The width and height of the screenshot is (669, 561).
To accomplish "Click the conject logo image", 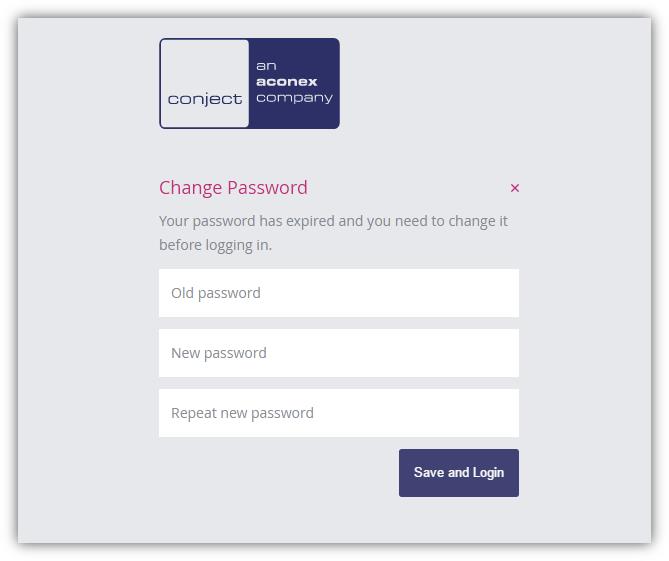I will pyautogui.click(x=249, y=84).
